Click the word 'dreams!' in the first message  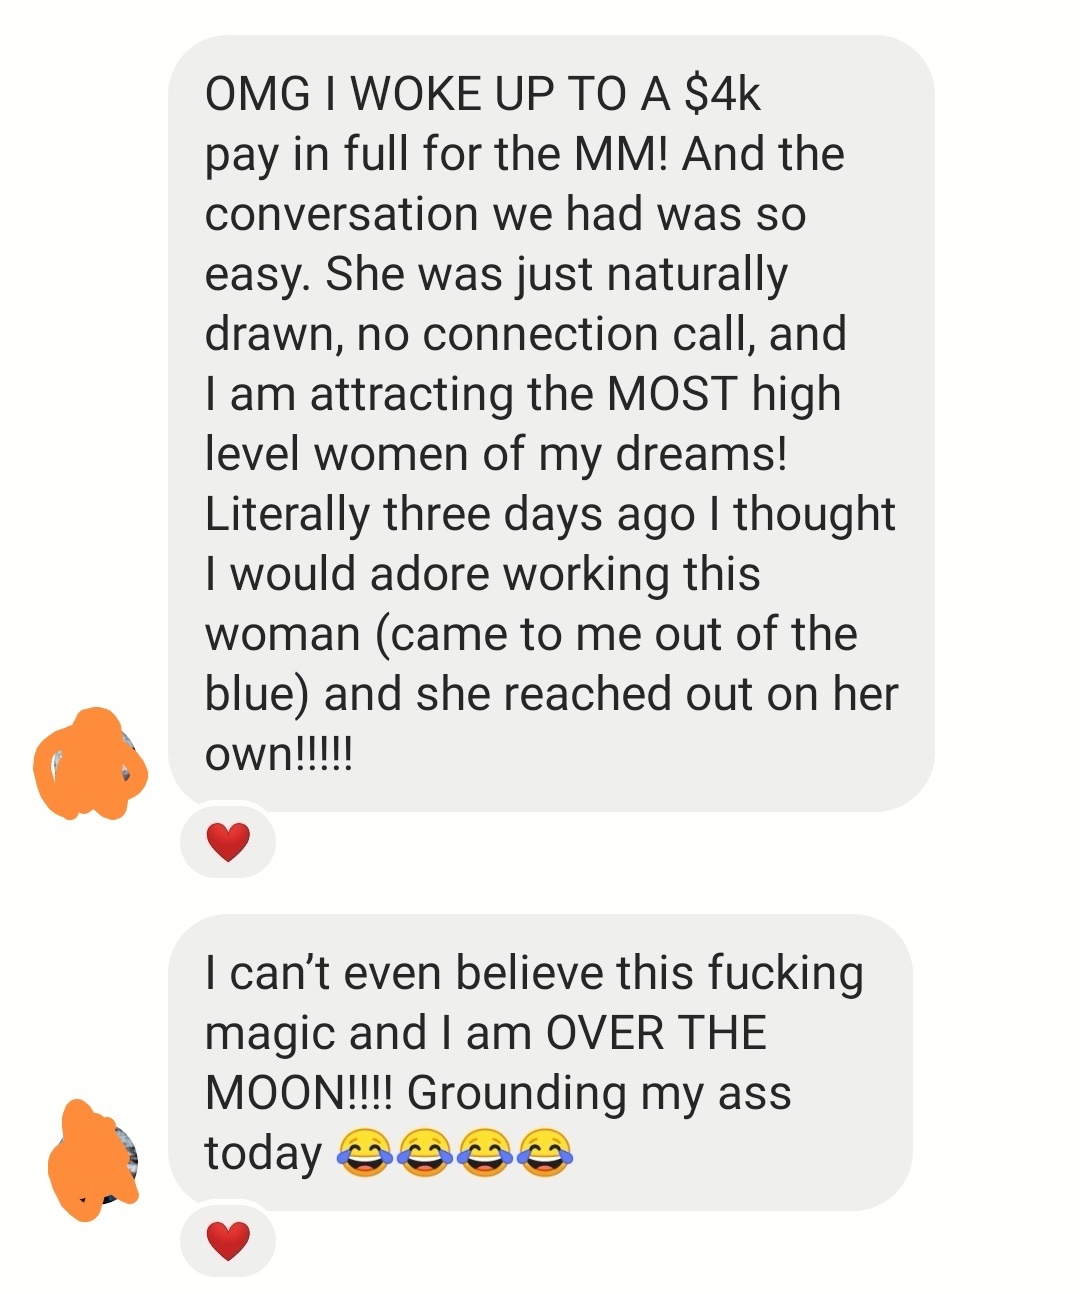[x=701, y=453]
